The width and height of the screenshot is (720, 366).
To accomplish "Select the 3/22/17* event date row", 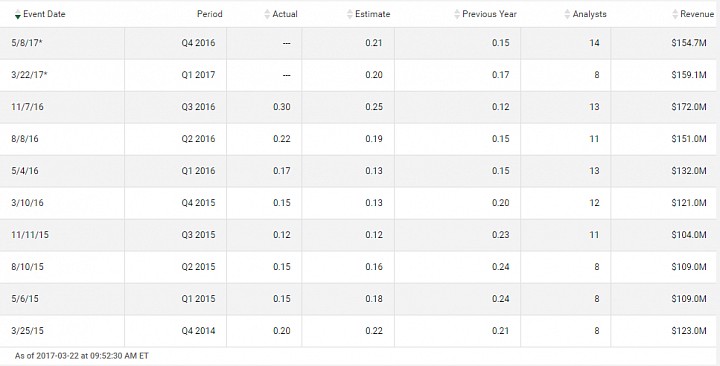I will coord(360,75).
